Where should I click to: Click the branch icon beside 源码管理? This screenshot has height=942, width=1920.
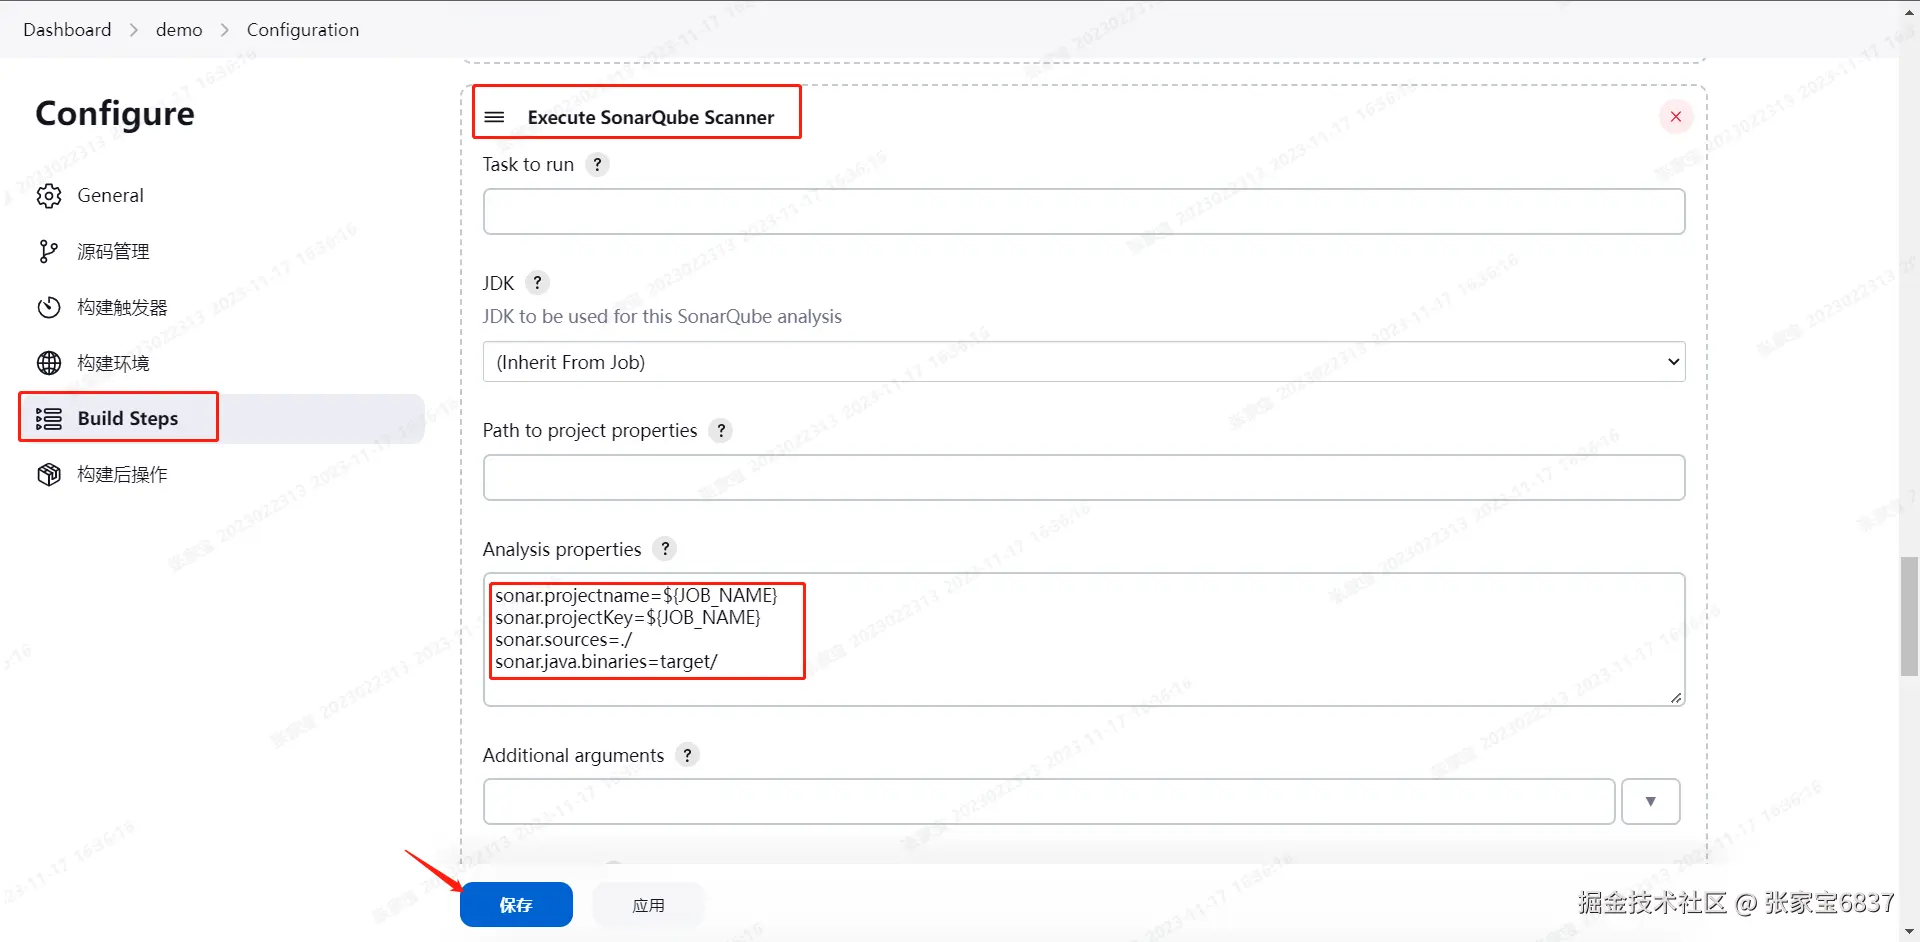(x=48, y=251)
